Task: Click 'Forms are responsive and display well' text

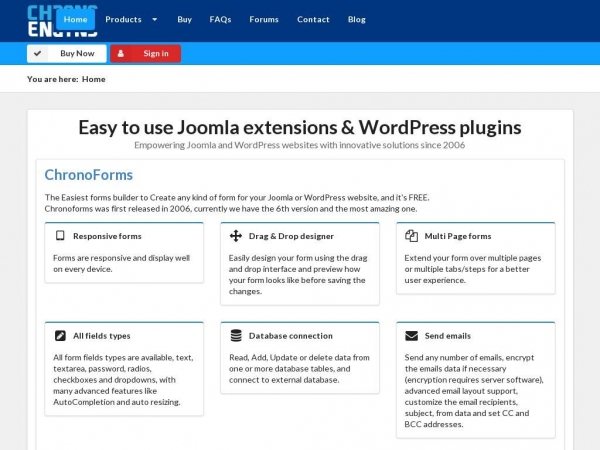Action: 122,263
